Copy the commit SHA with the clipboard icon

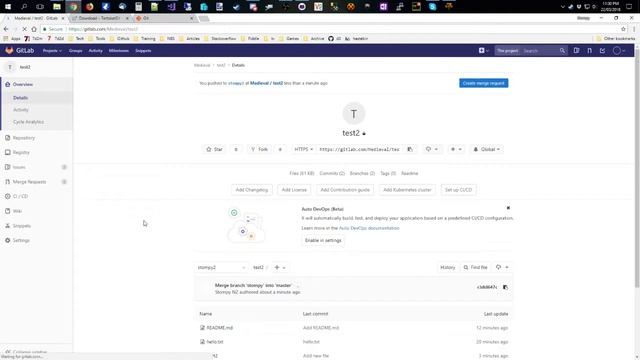(x=505, y=287)
